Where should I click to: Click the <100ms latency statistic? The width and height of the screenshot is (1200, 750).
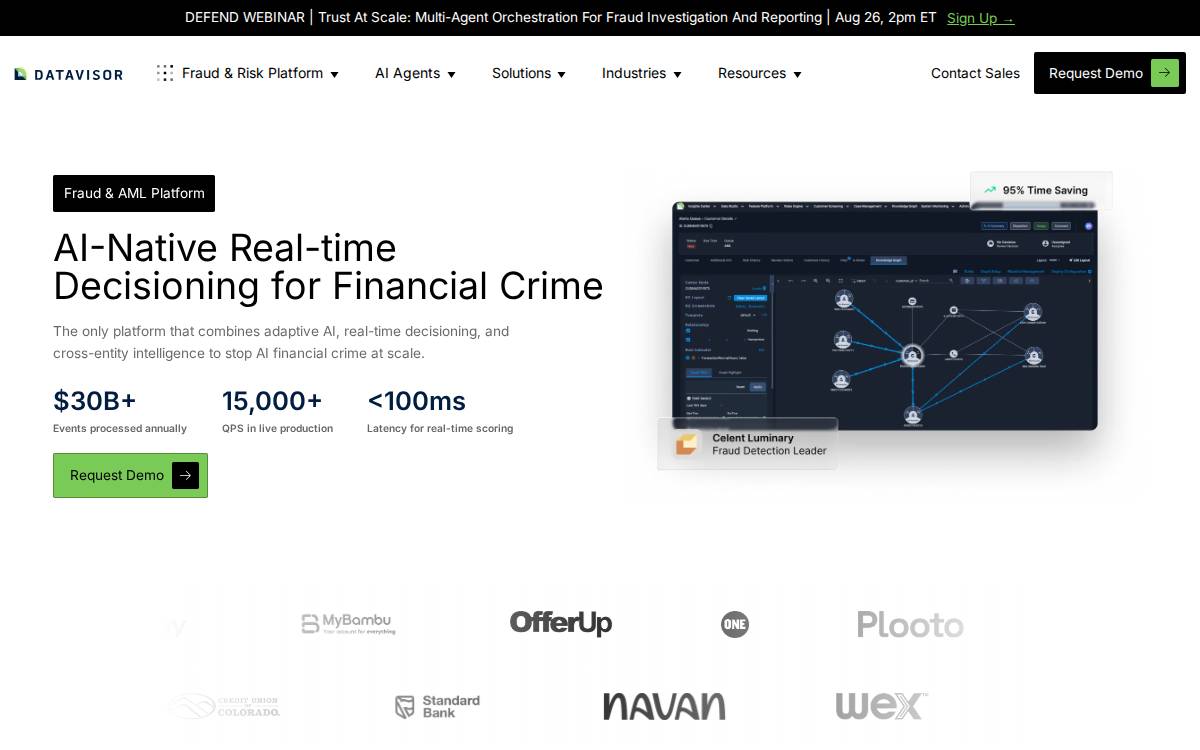click(x=416, y=401)
